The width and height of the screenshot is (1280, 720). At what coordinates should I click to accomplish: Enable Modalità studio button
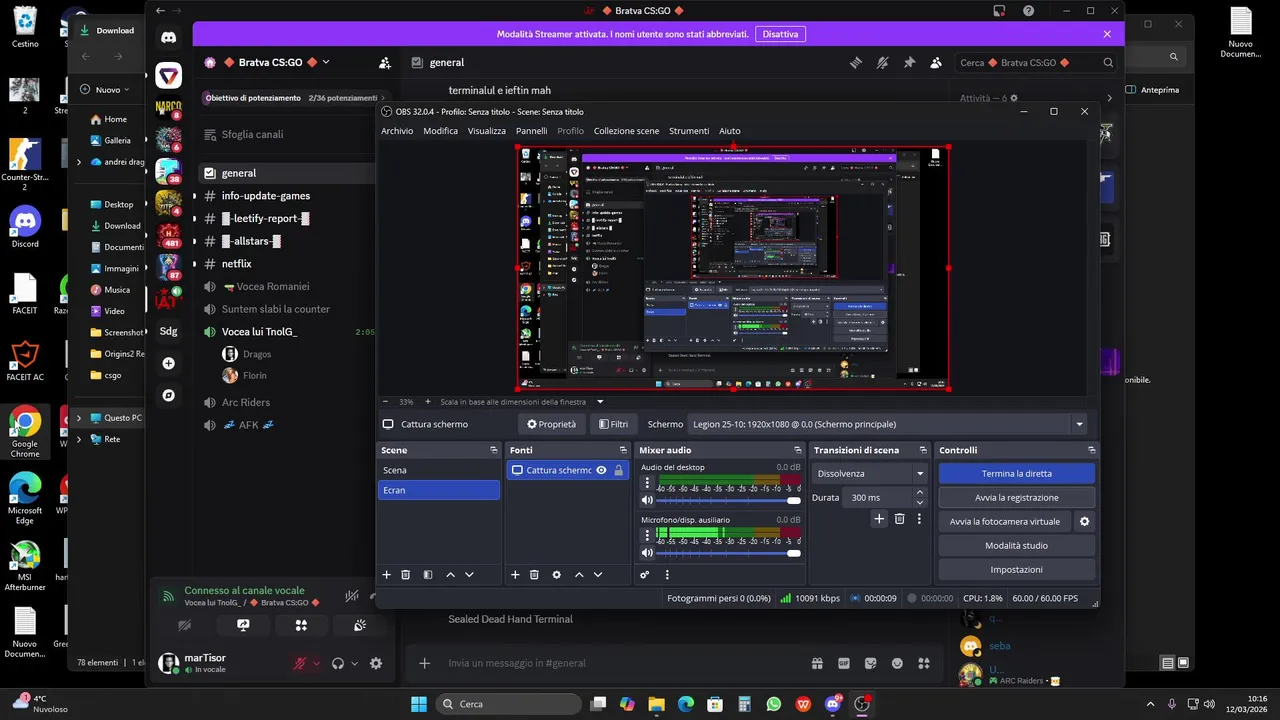pos(1016,546)
